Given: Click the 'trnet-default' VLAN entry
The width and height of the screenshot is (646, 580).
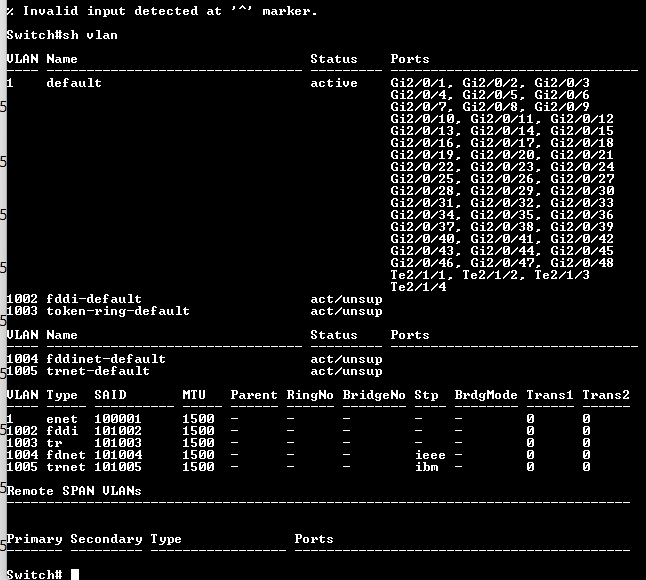Looking at the screenshot, I should coord(97,371).
